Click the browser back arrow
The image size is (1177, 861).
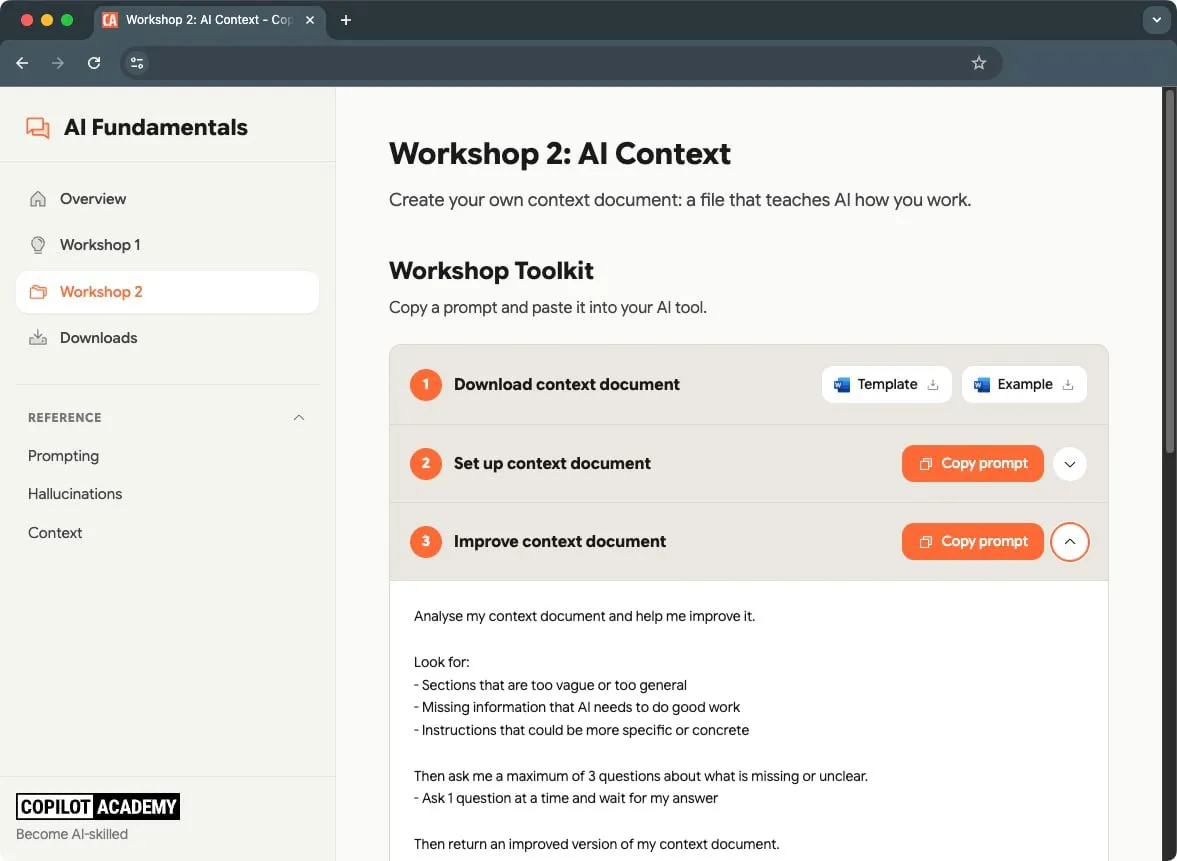pos(22,62)
